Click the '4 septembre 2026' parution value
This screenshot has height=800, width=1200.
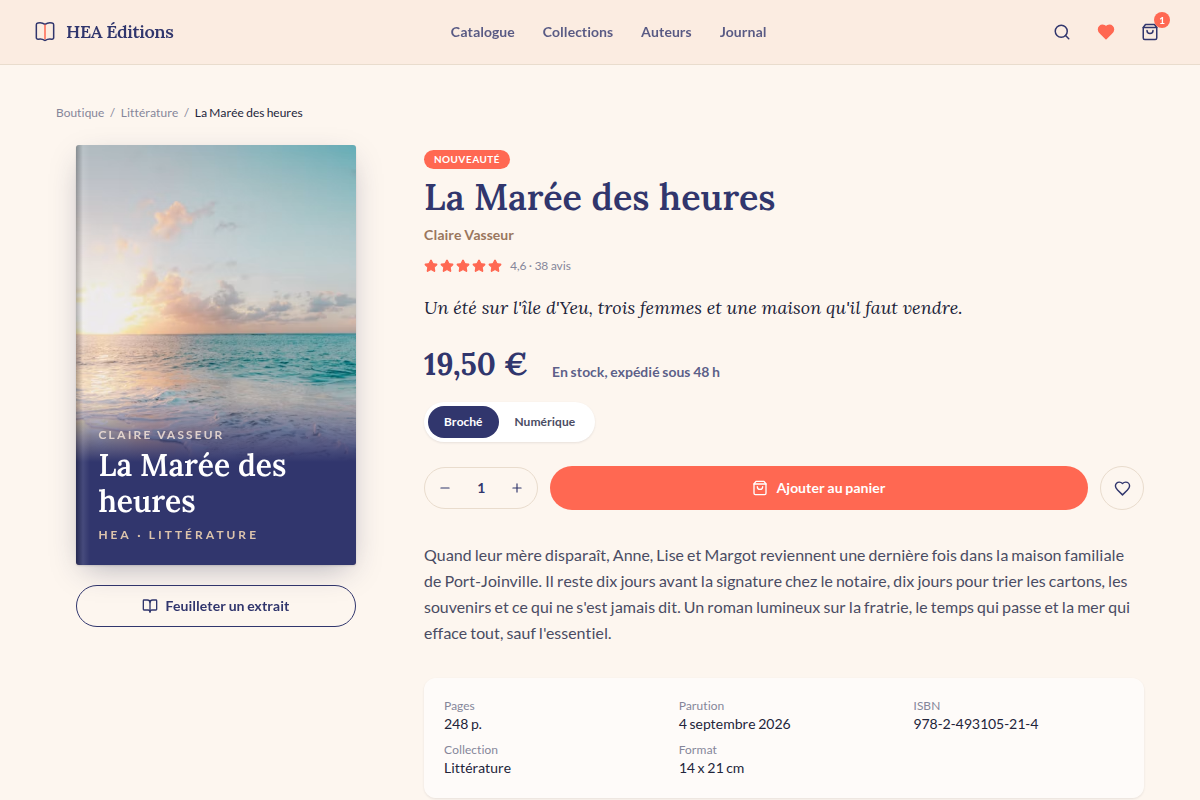[x=735, y=724]
